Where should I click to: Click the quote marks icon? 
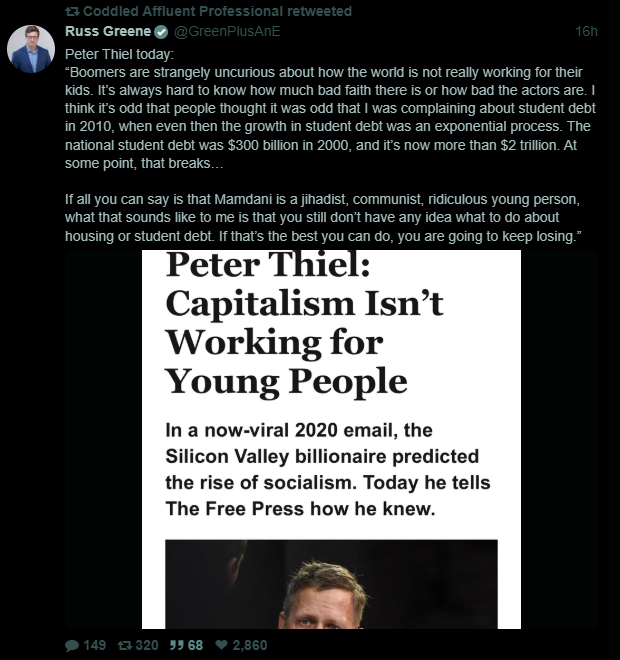175,645
